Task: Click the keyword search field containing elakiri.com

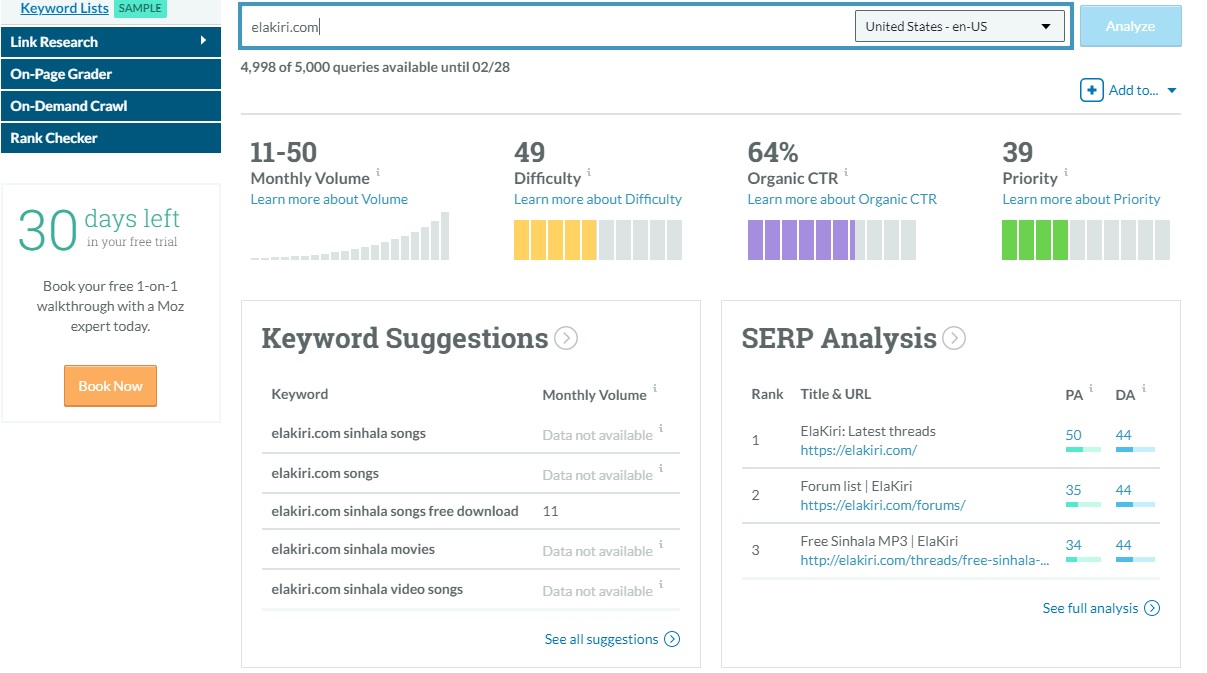Action: [x=546, y=27]
